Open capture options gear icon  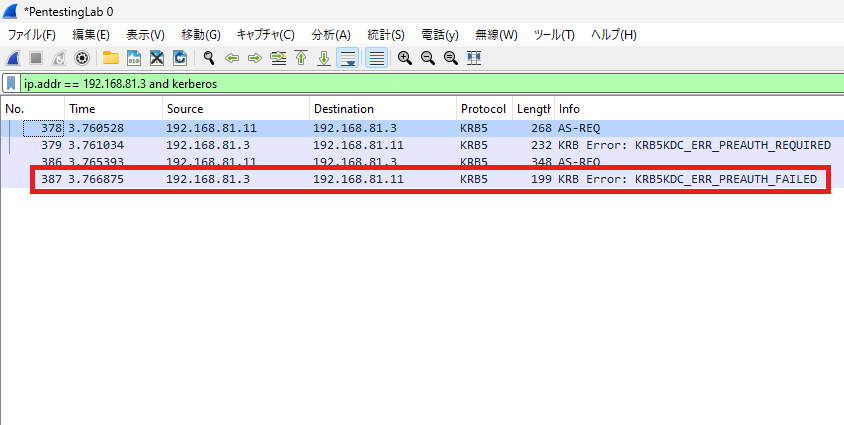82,58
